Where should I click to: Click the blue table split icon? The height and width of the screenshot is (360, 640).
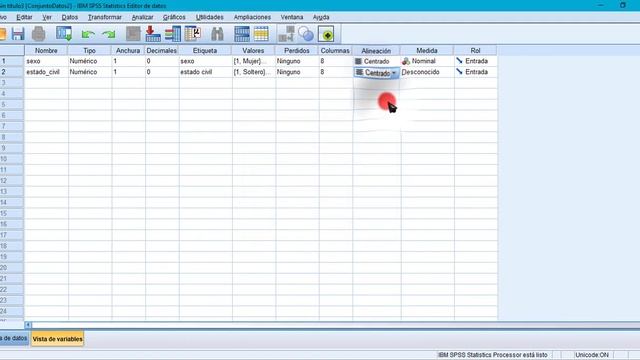242,34
